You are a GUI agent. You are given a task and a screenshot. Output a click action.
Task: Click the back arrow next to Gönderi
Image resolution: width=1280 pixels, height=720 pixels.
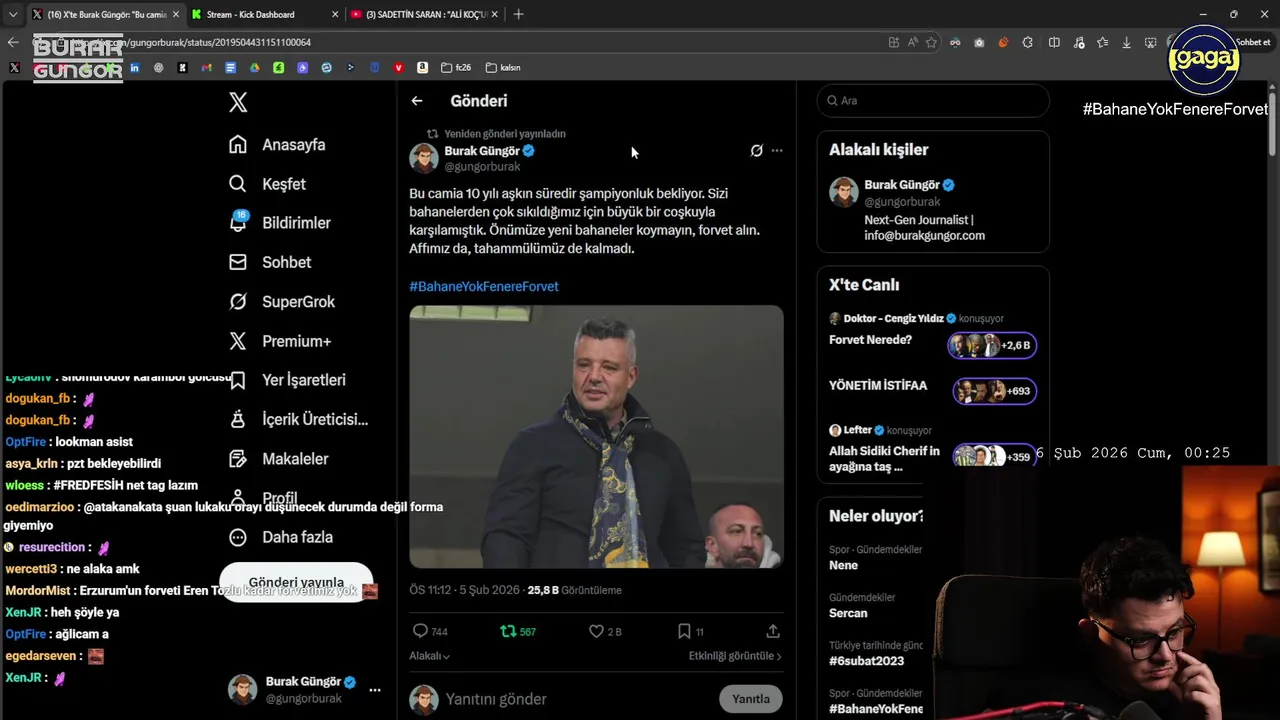pos(417,101)
